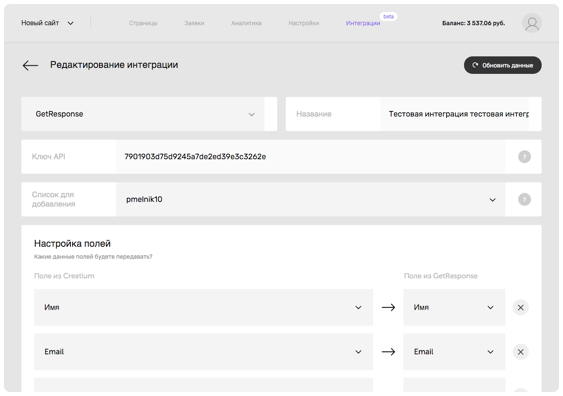The height and width of the screenshot is (396, 563).
Task: Click the Редактирование интеграции heading
Action: click(x=114, y=65)
